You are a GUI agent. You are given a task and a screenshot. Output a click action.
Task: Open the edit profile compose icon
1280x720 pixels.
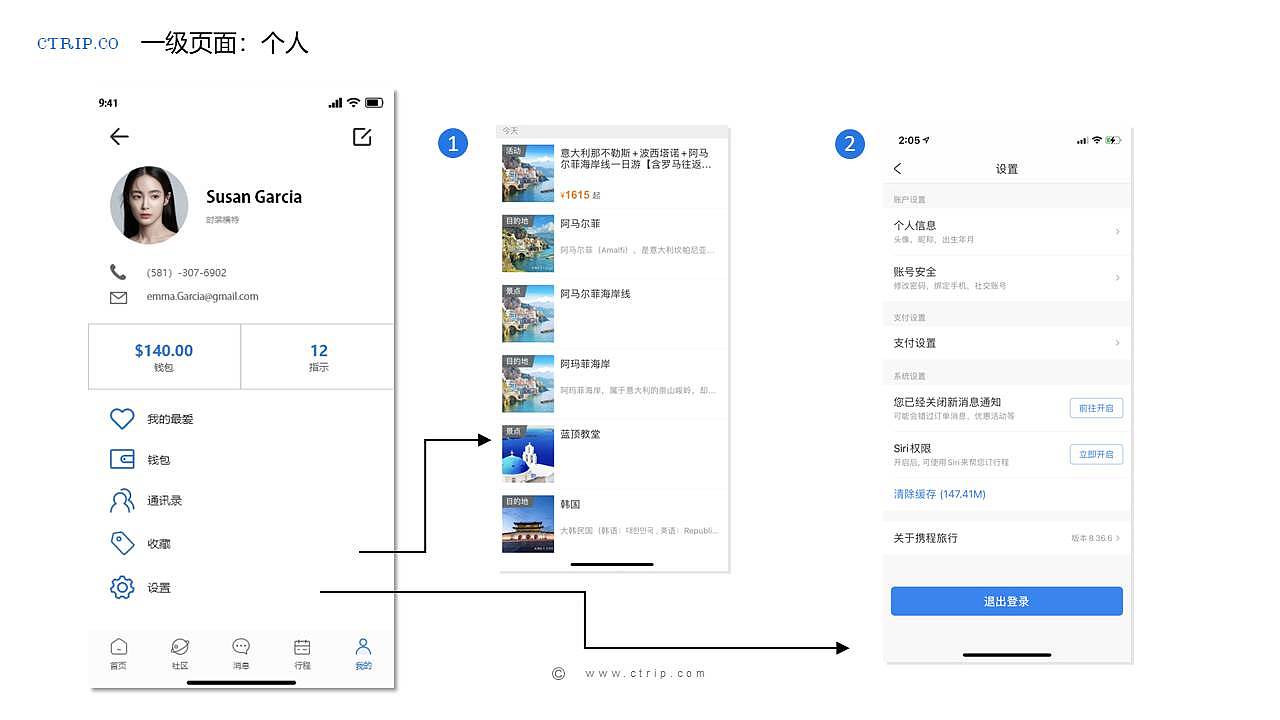(x=362, y=138)
